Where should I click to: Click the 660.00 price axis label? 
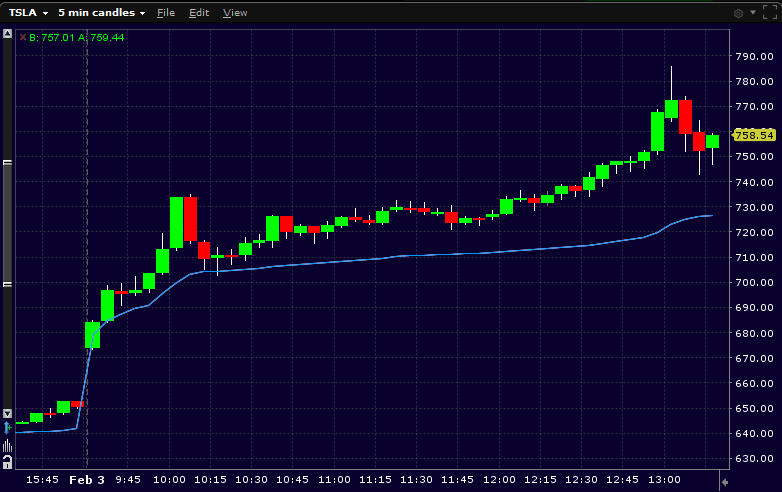tap(755, 383)
